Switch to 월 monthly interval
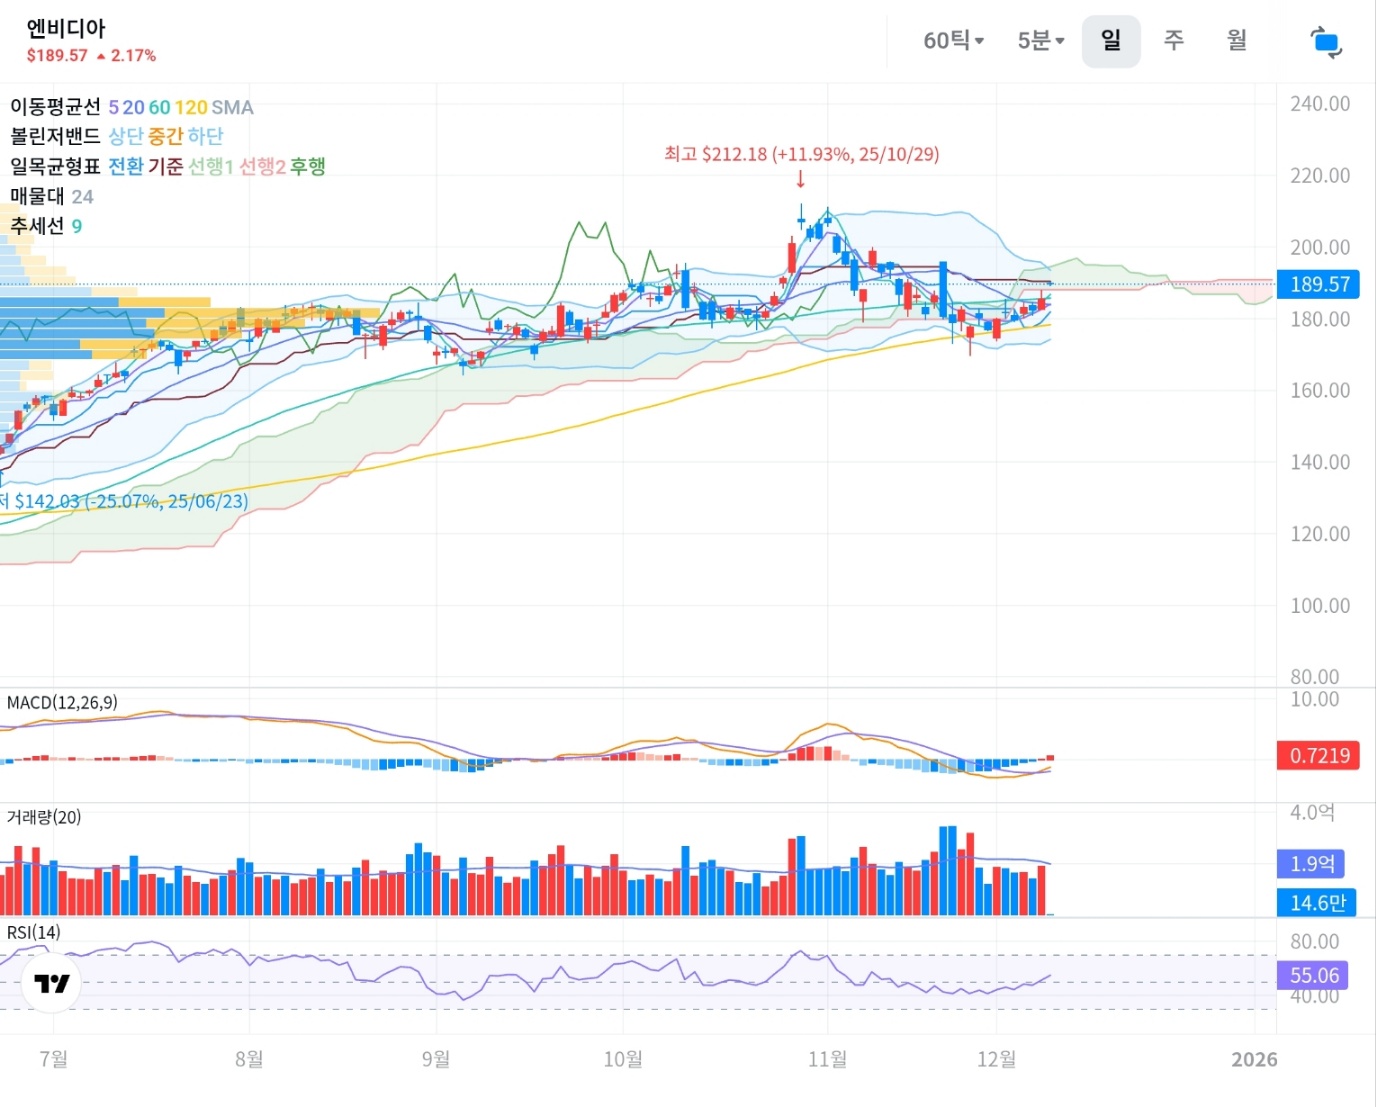 pyautogui.click(x=1237, y=41)
